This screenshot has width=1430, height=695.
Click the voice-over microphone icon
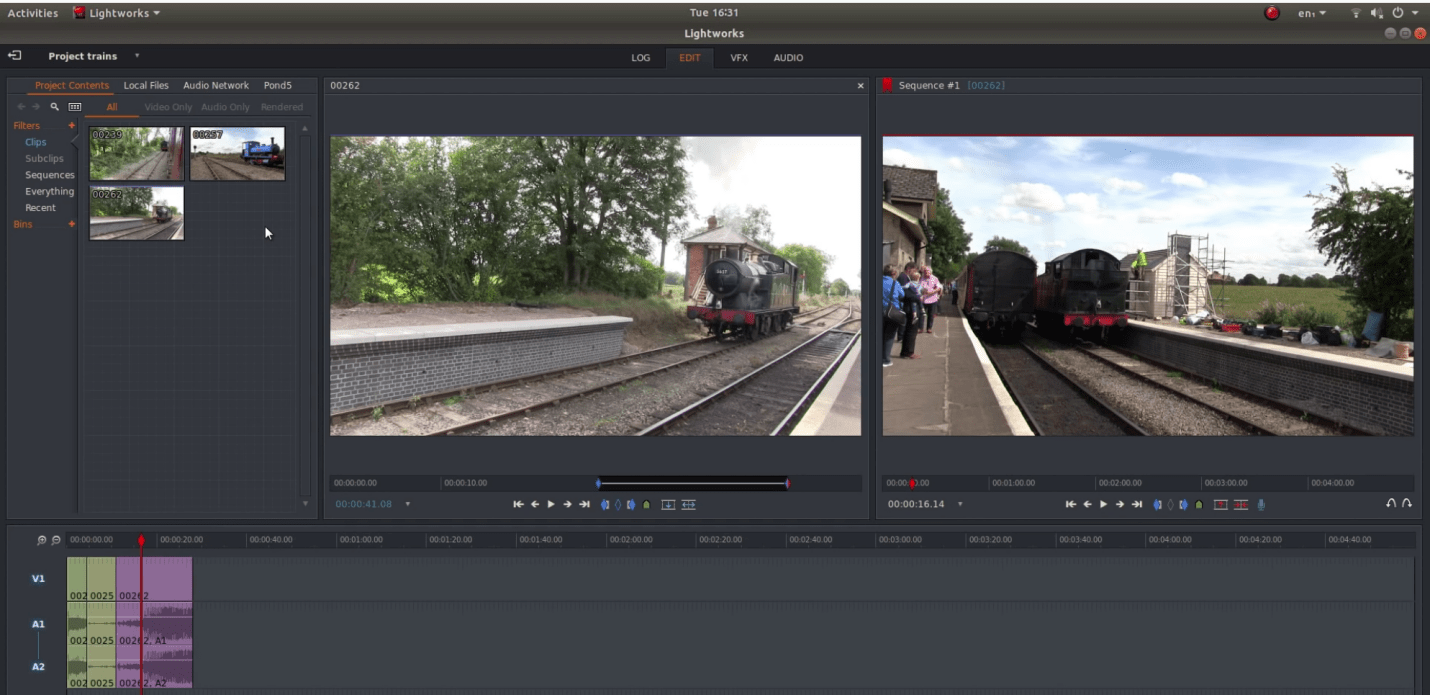tap(1261, 504)
